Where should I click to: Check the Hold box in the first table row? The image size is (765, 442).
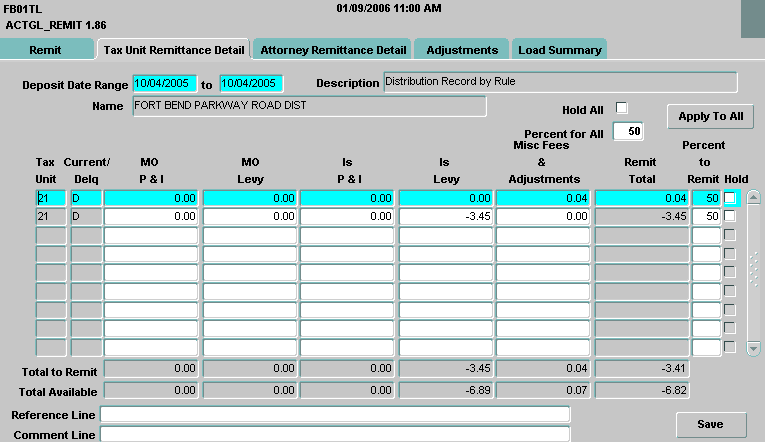pyautogui.click(x=729, y=198)
